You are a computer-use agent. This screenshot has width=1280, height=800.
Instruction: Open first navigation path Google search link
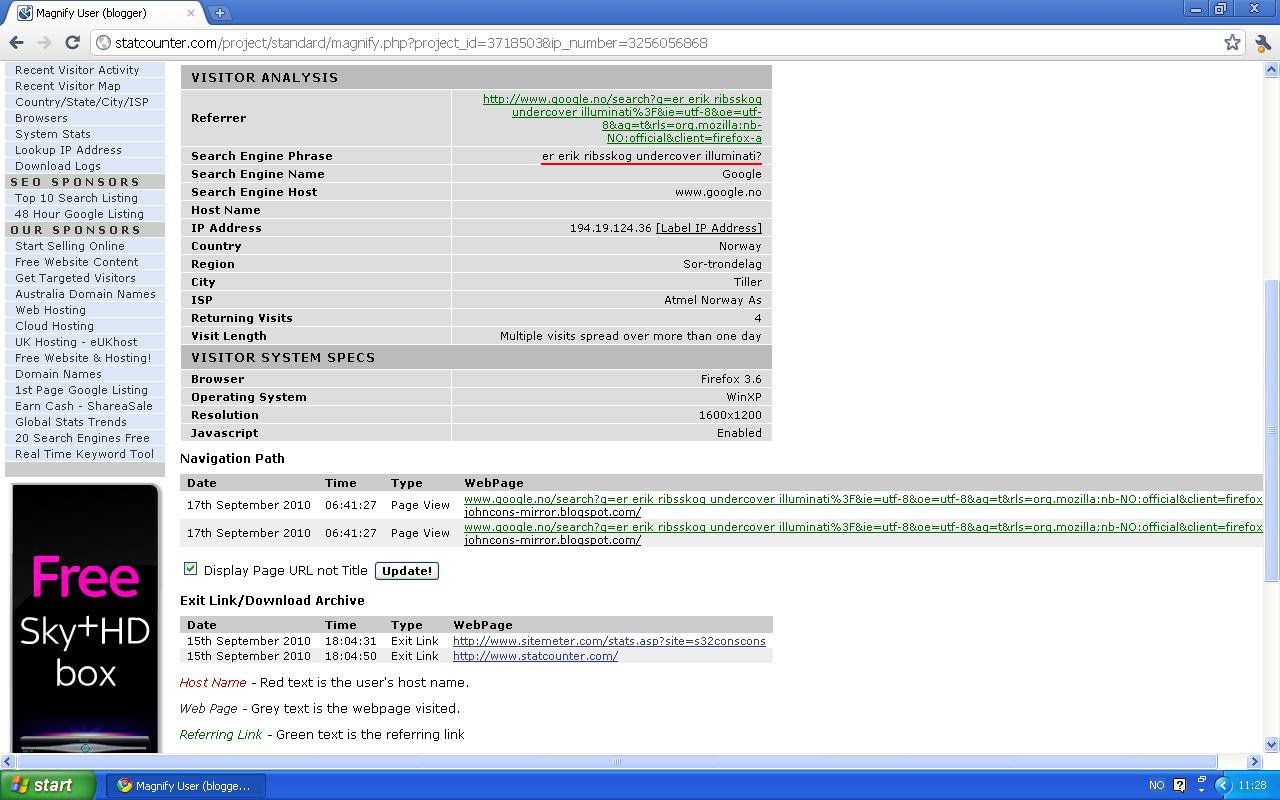tap(863, 499)
